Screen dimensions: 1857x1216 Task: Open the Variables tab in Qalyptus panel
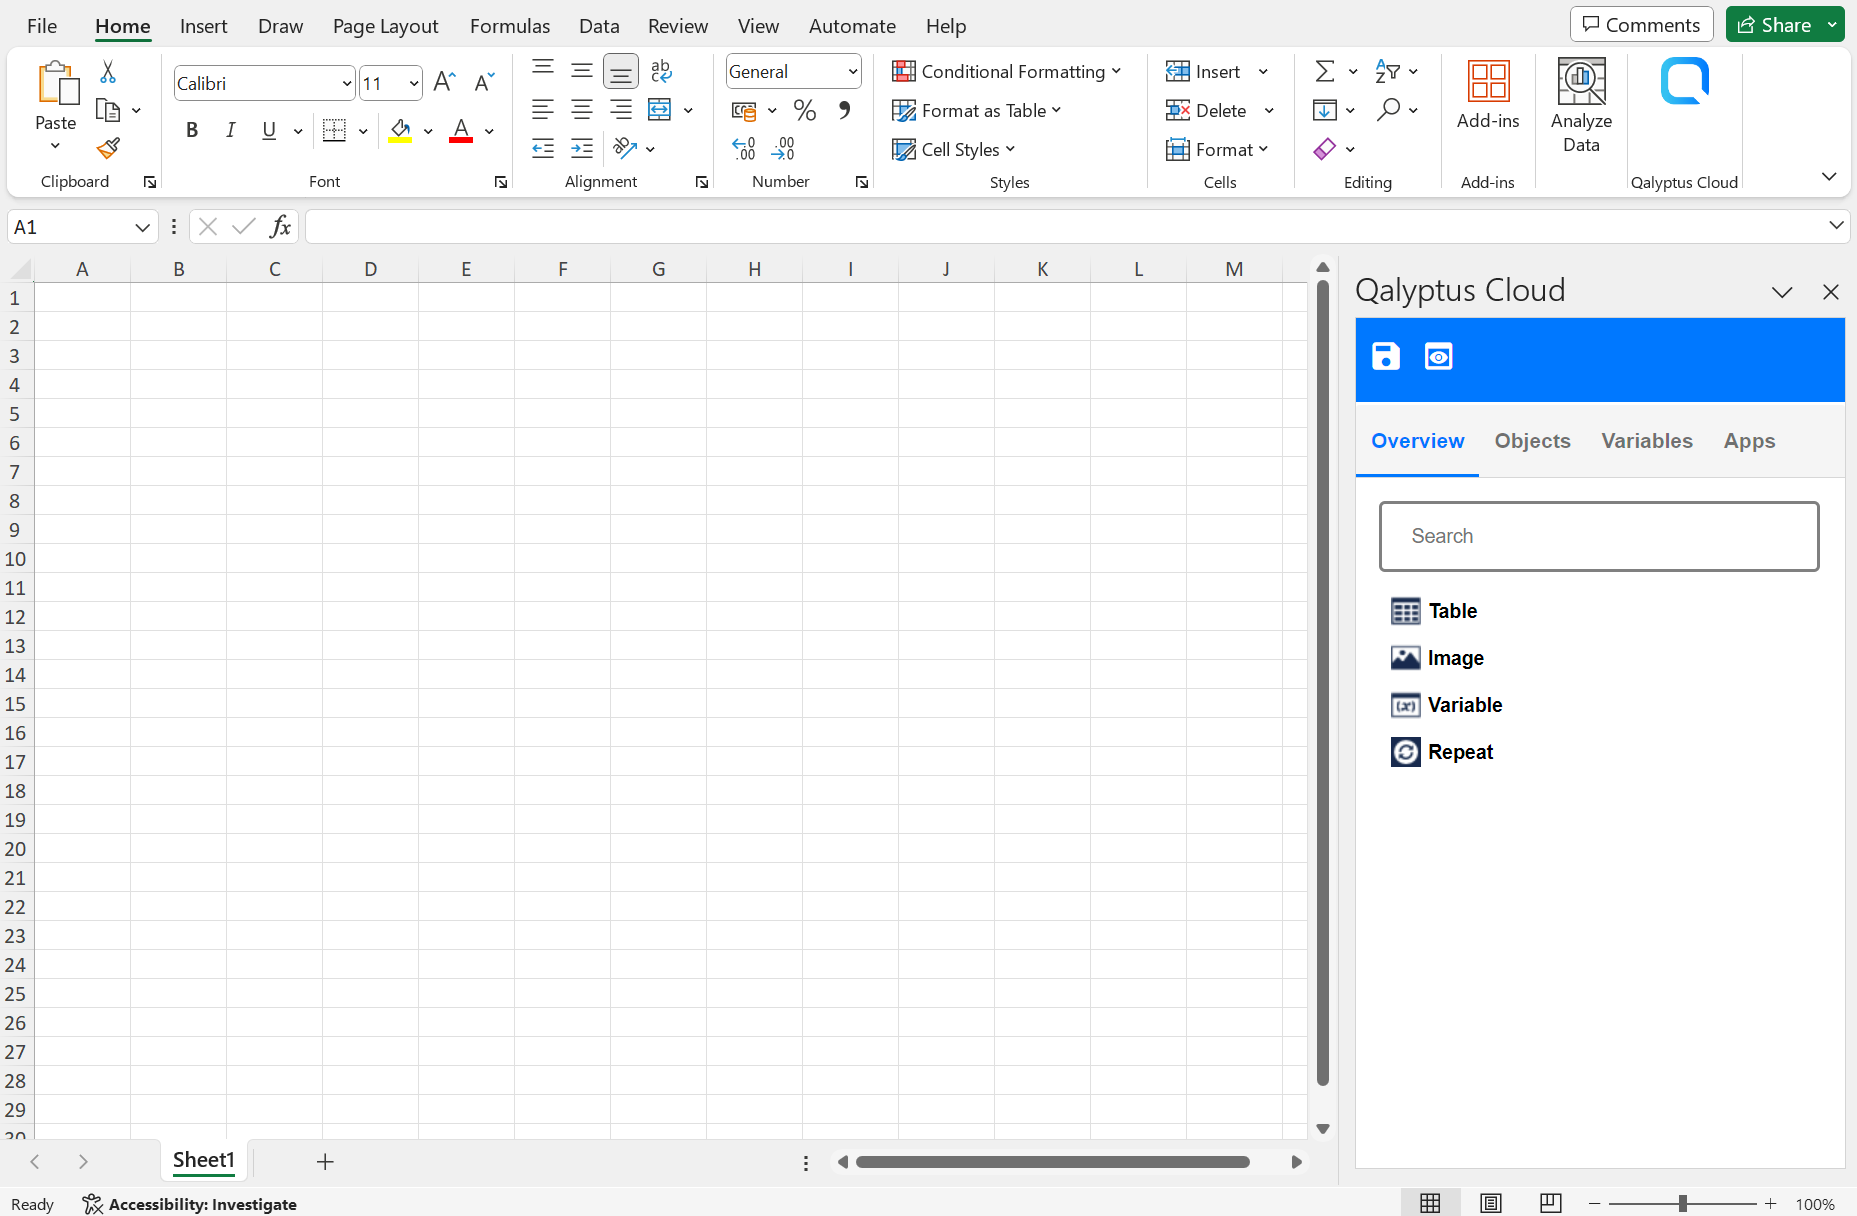(x=1646, y=440)
